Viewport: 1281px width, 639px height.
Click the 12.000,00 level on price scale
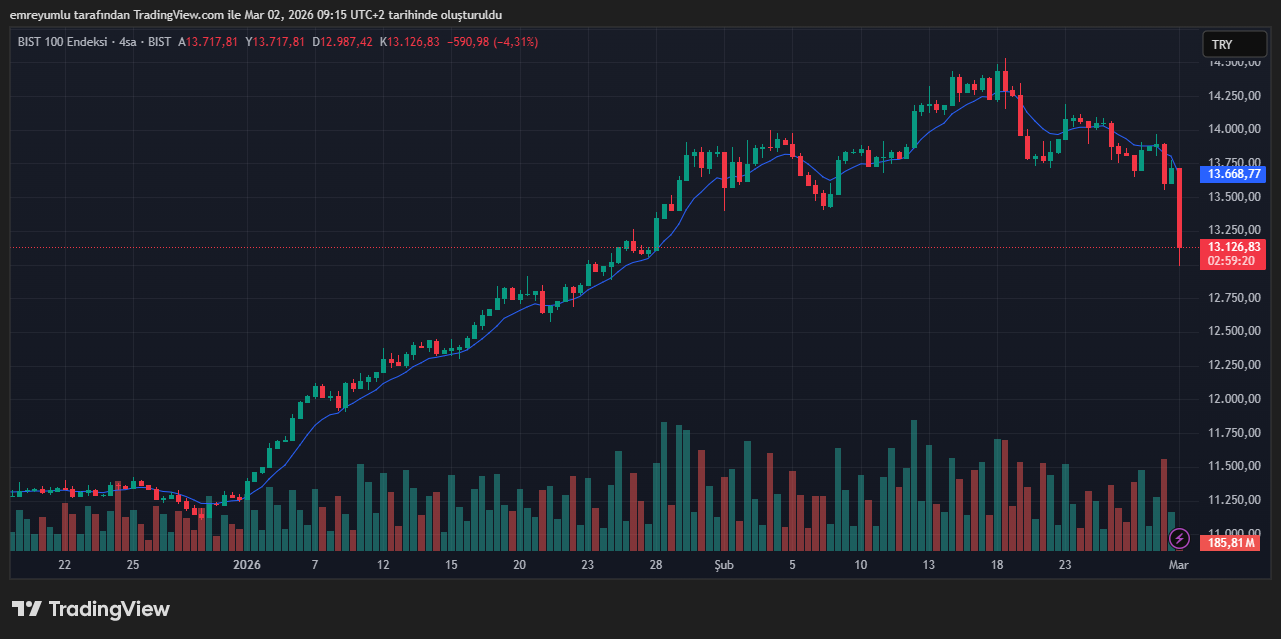coord(1235,399)
